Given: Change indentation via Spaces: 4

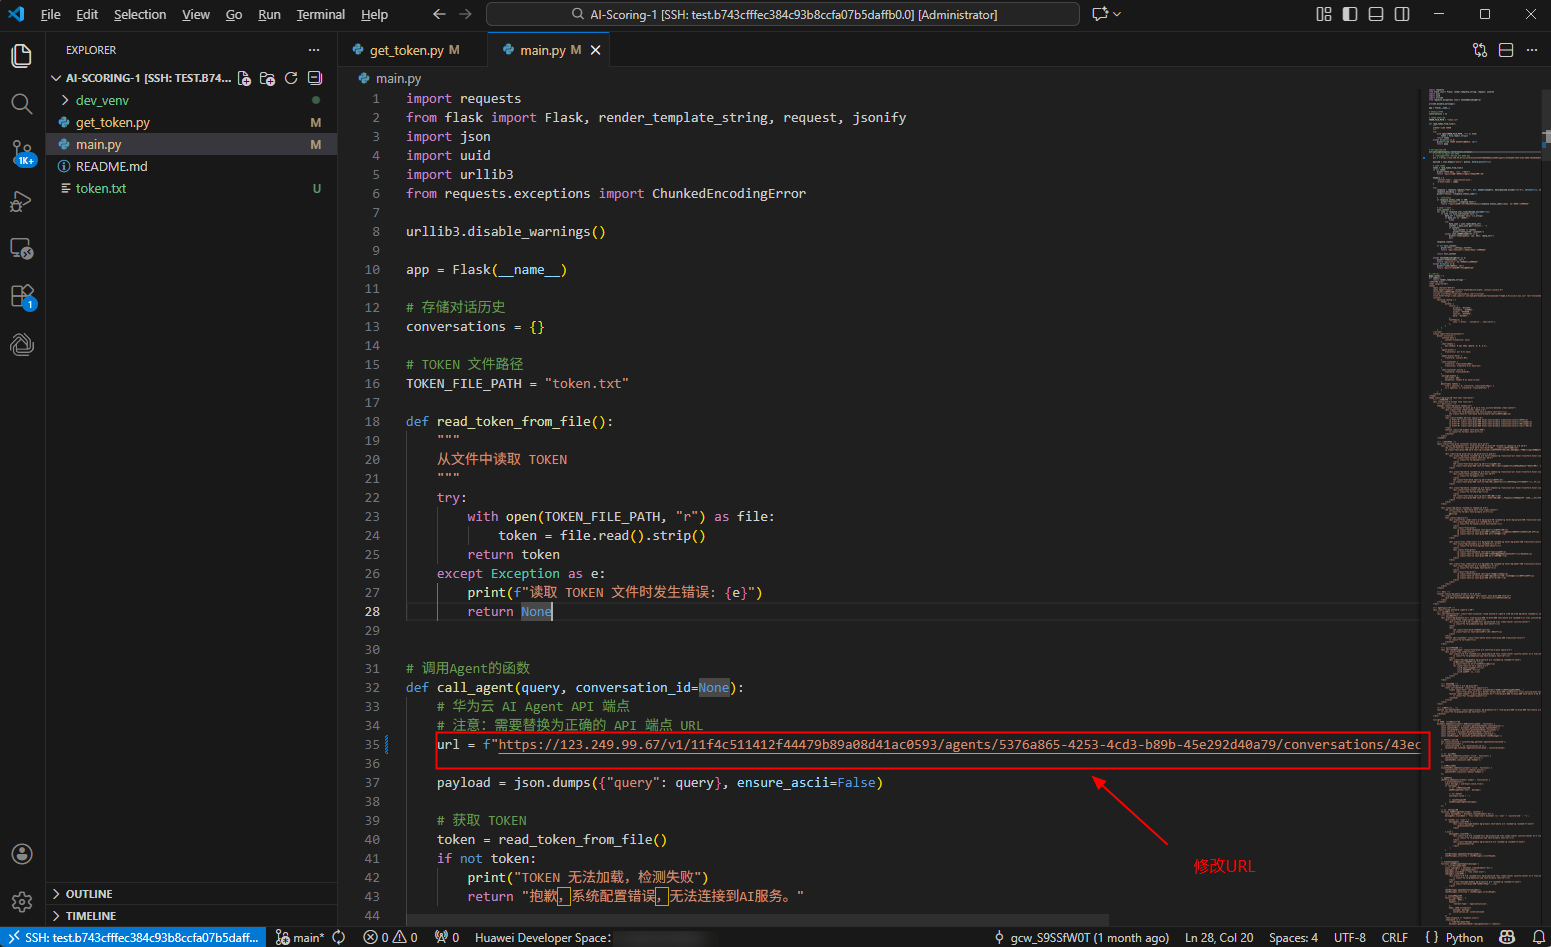Looking at the screenshot, I should click(x=1293, y=937).
